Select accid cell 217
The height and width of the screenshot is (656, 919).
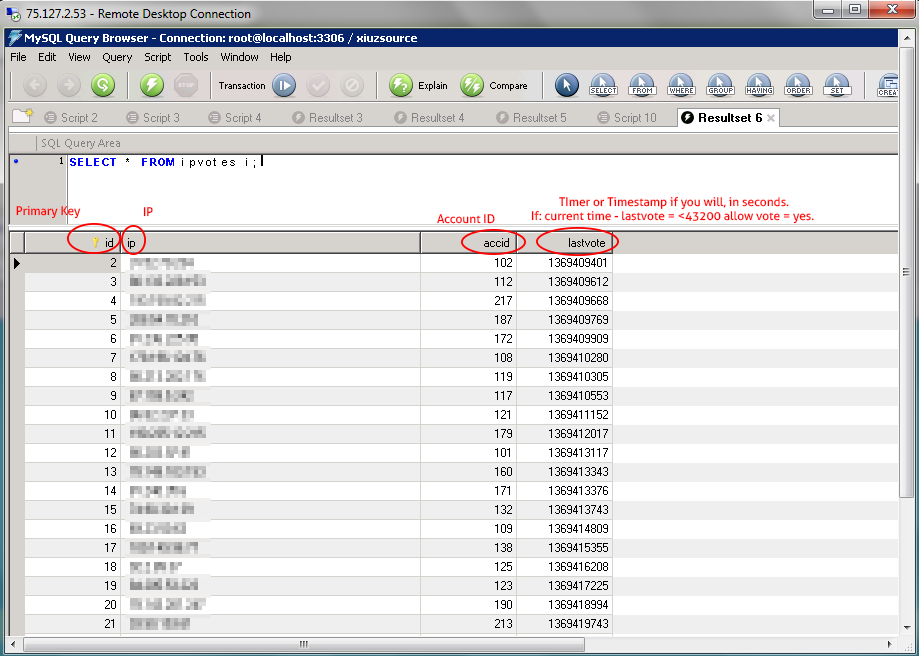[468, 301]
